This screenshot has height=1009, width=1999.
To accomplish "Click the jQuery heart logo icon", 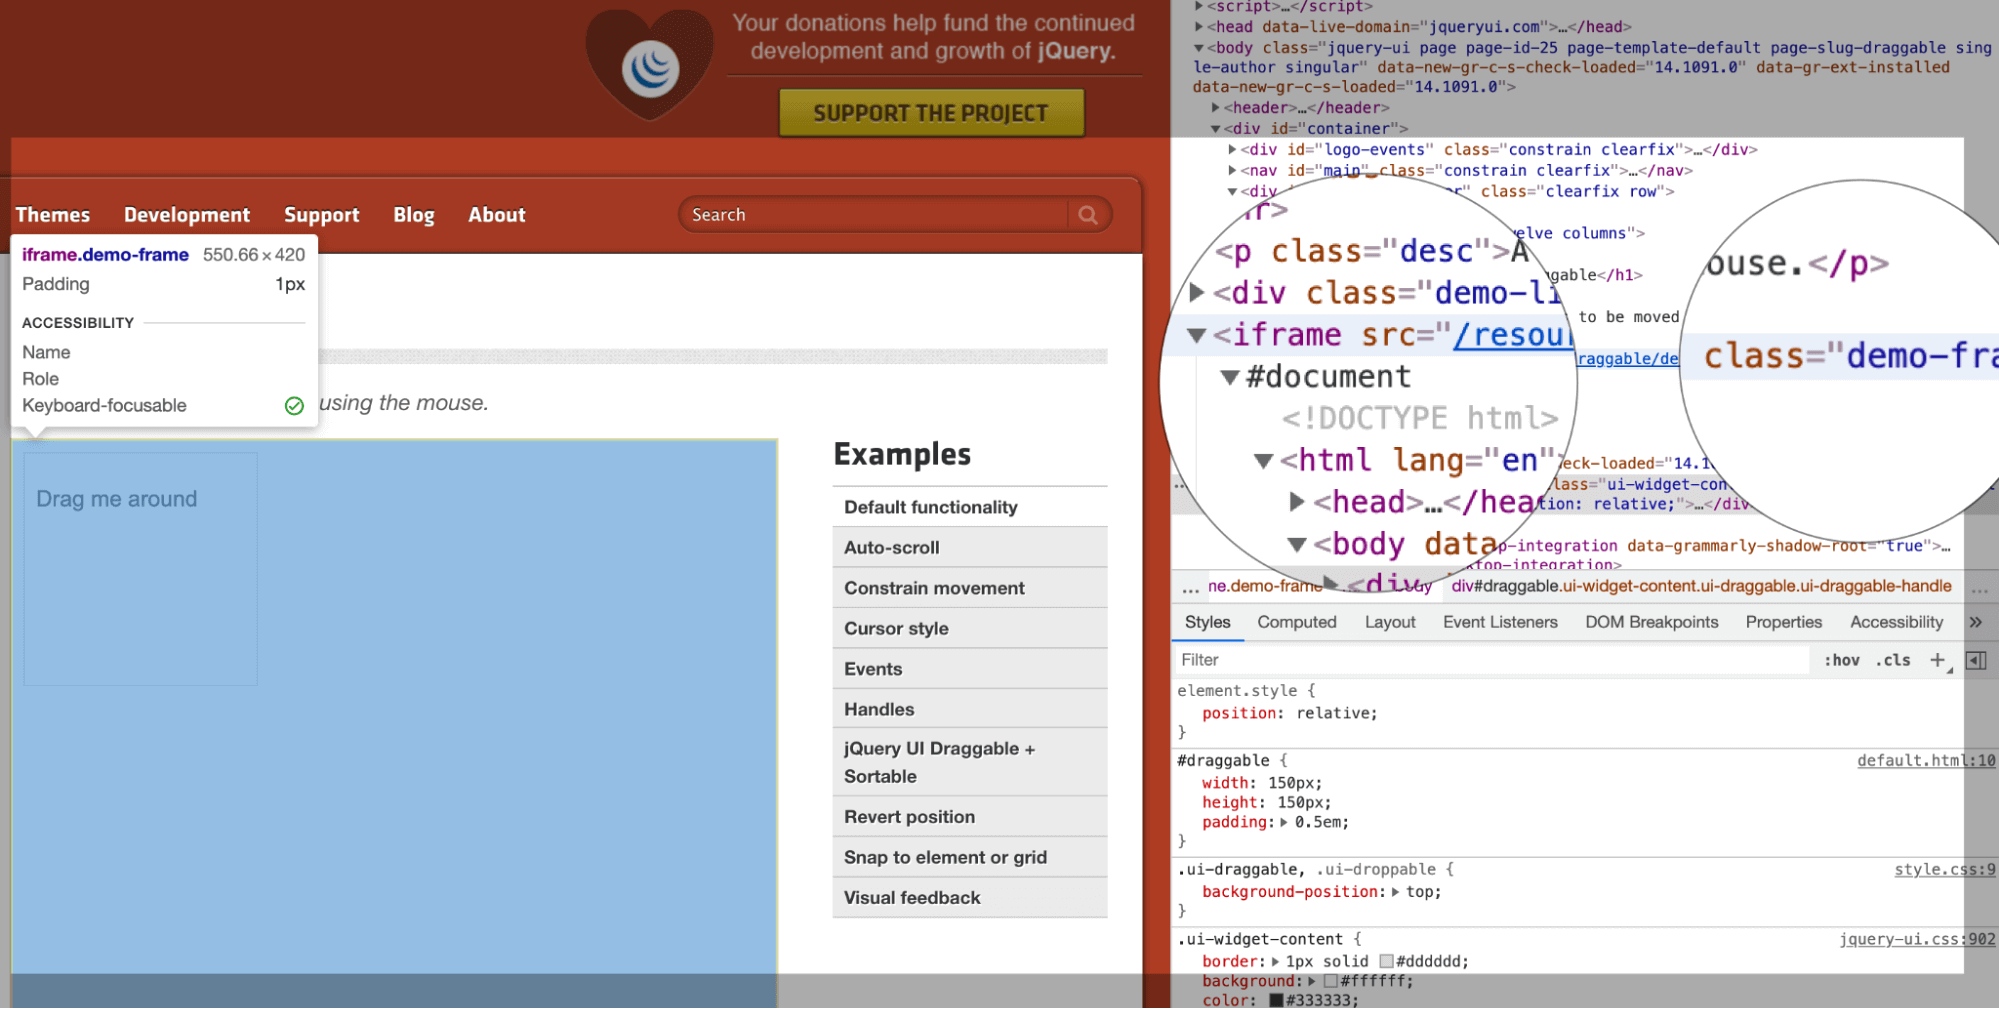I will click(x=650, y=68).
